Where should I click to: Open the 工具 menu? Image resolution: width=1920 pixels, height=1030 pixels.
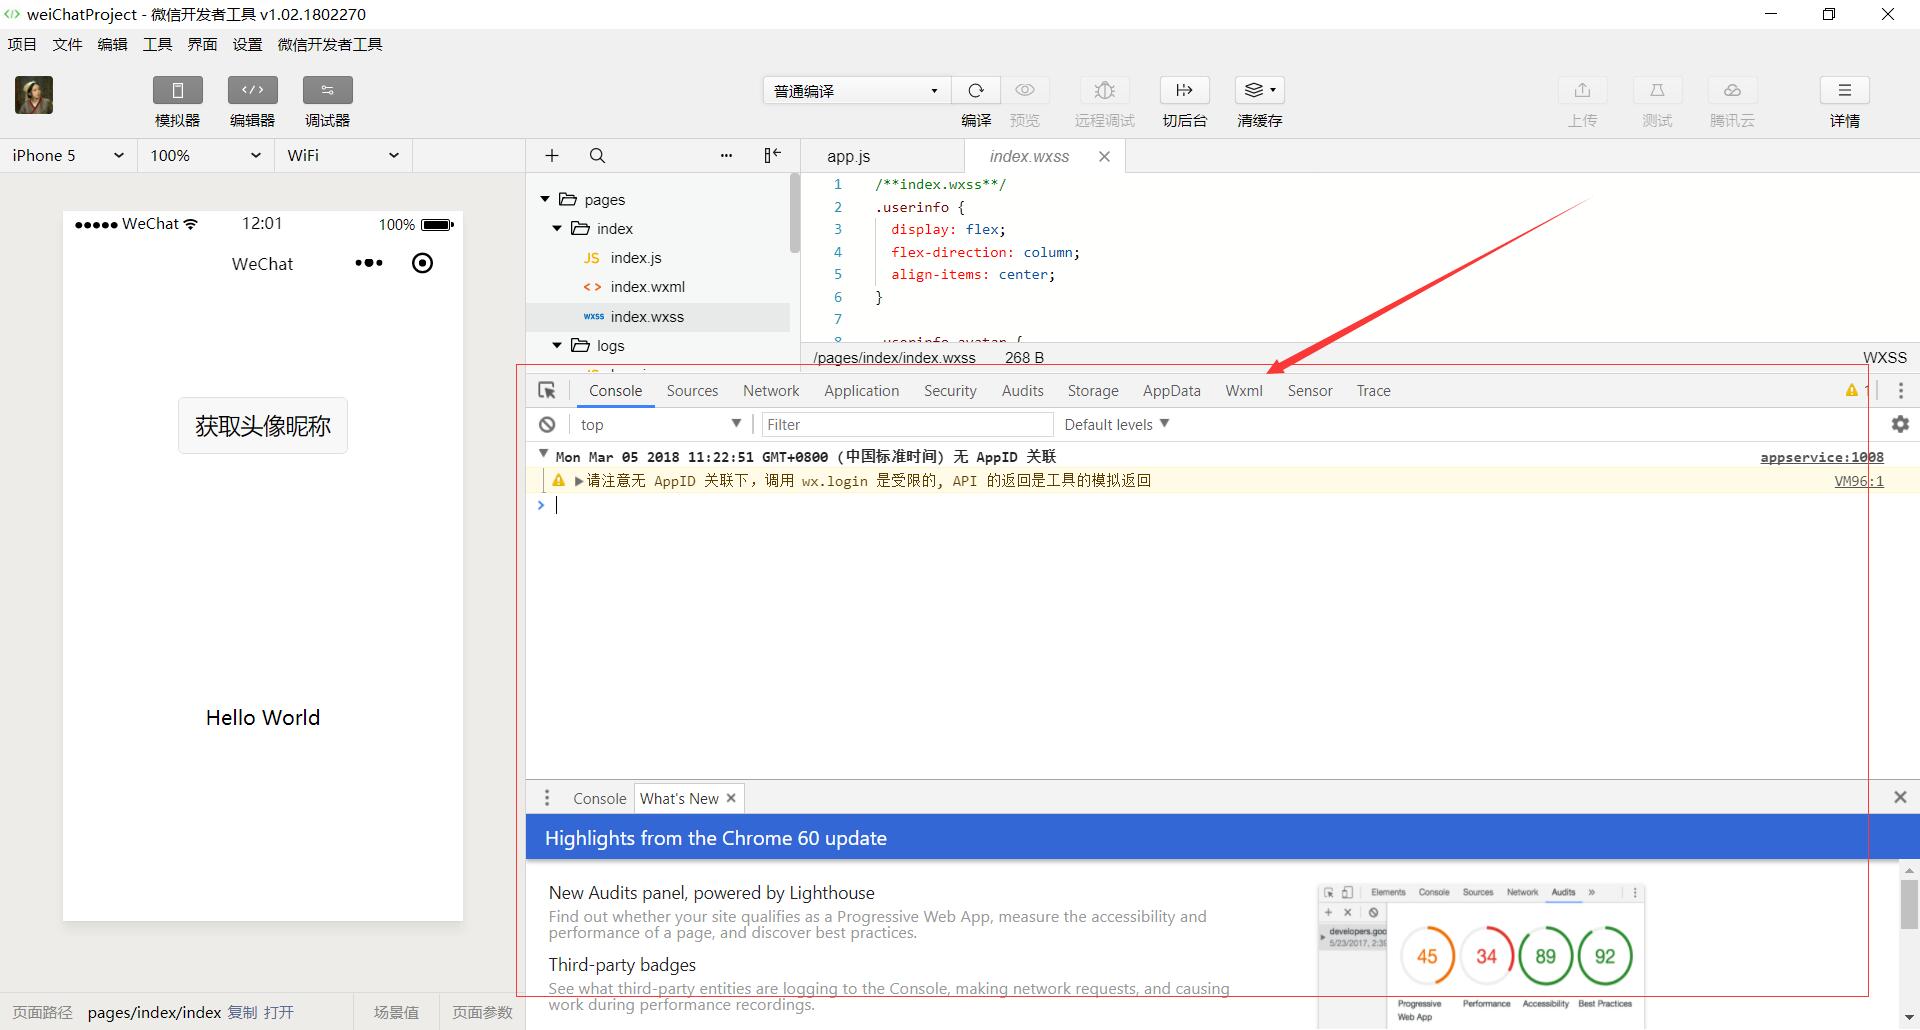coord(157,44)
